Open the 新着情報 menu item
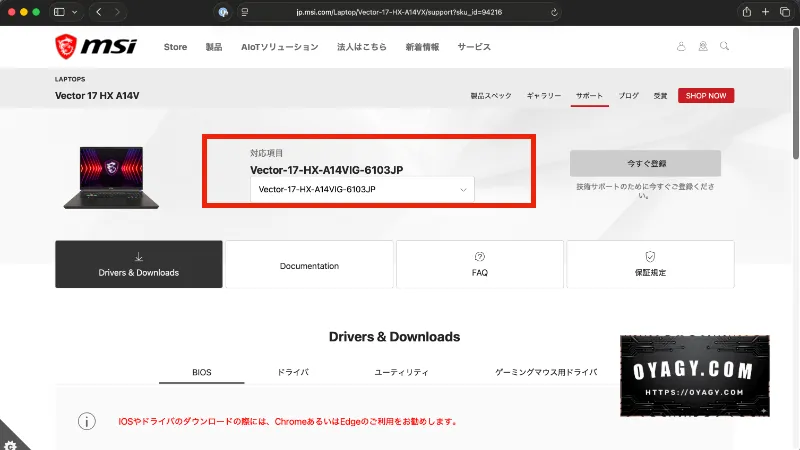The width and height of the screenshot is (800, 450). pos(422,47)
